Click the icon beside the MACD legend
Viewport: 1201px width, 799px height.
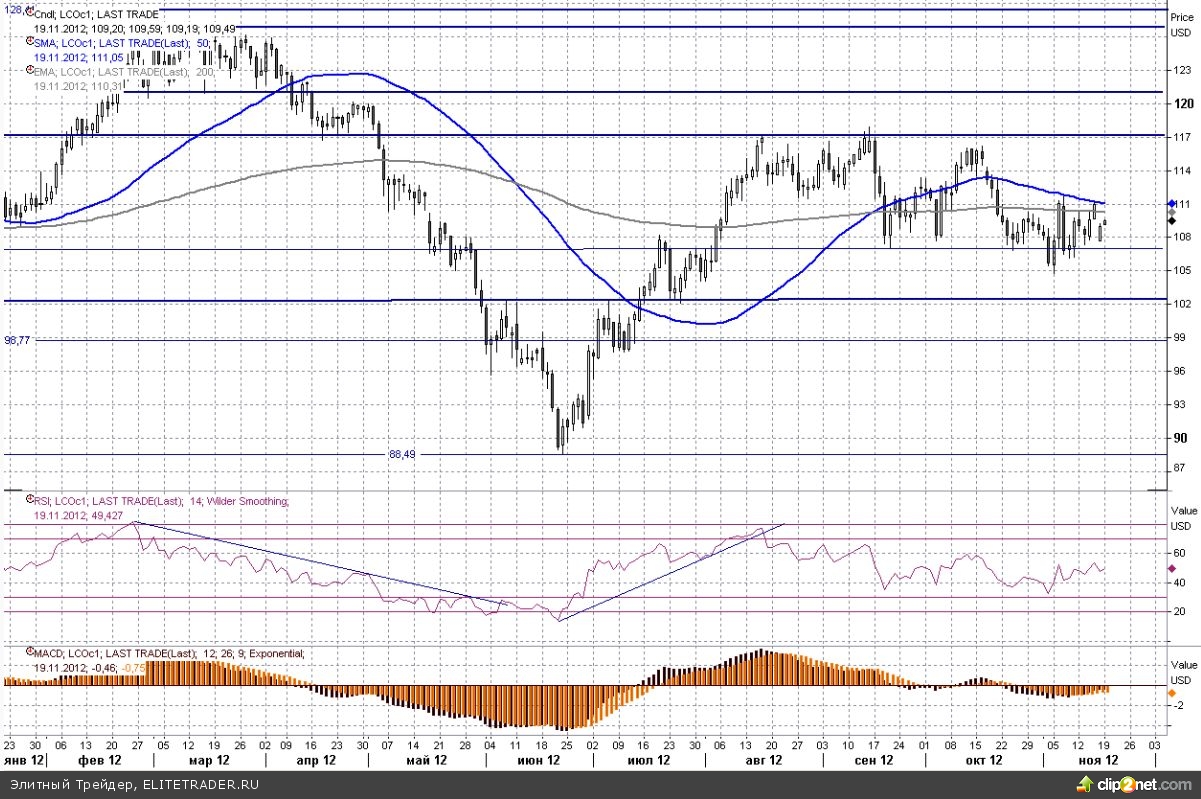[x=29, y=653]
